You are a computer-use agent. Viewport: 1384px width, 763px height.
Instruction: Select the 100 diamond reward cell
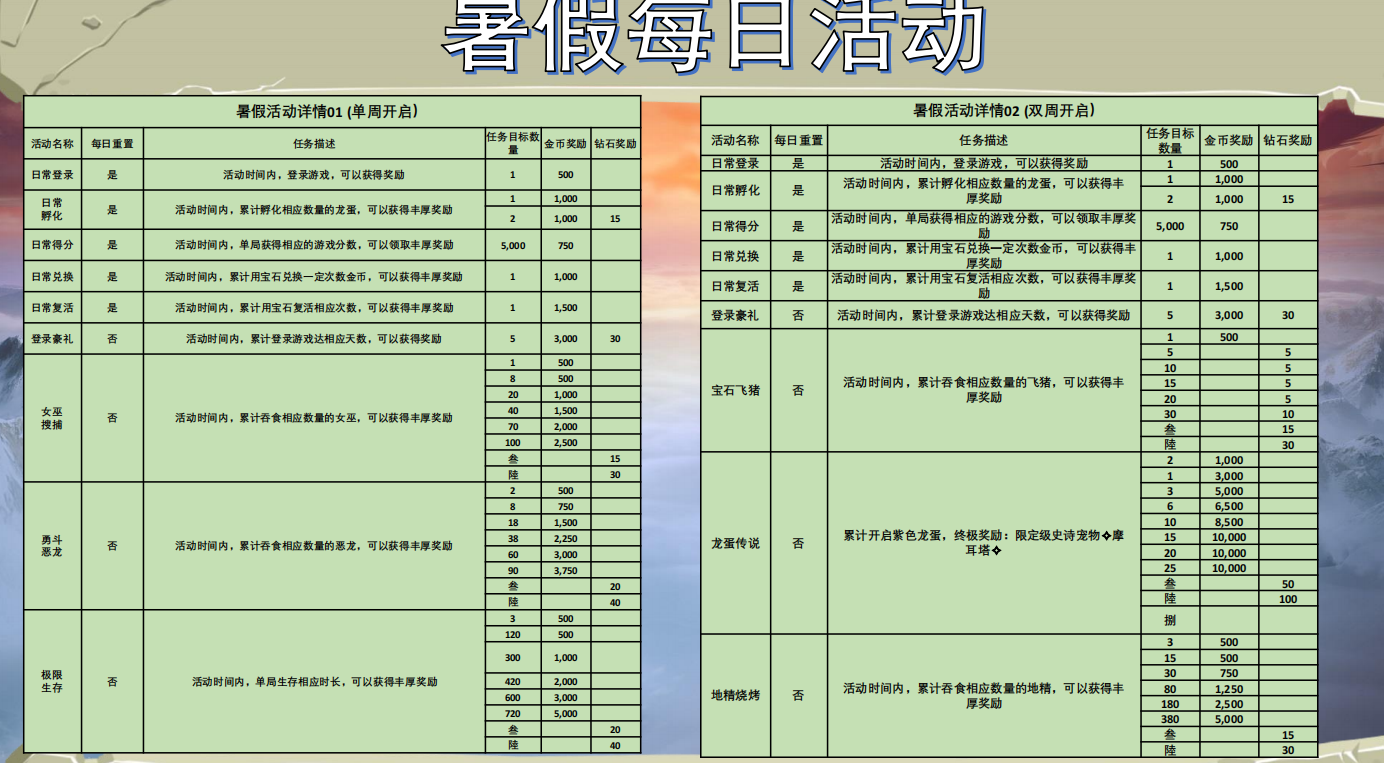[1287, 599]
